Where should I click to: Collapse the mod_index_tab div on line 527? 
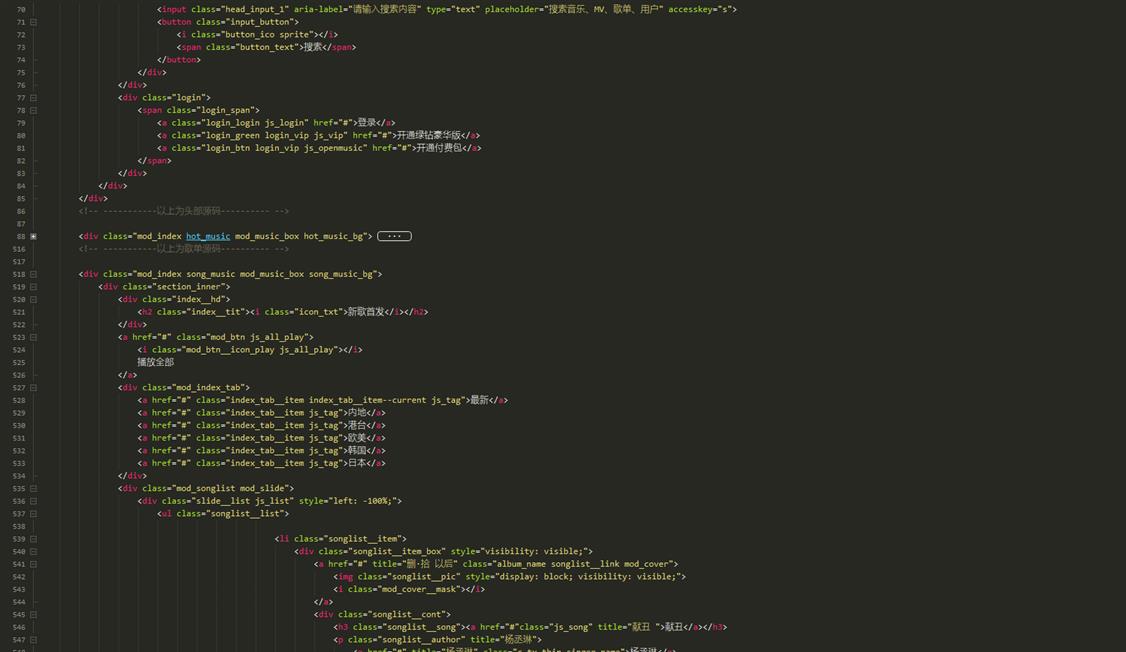[34, 388]
